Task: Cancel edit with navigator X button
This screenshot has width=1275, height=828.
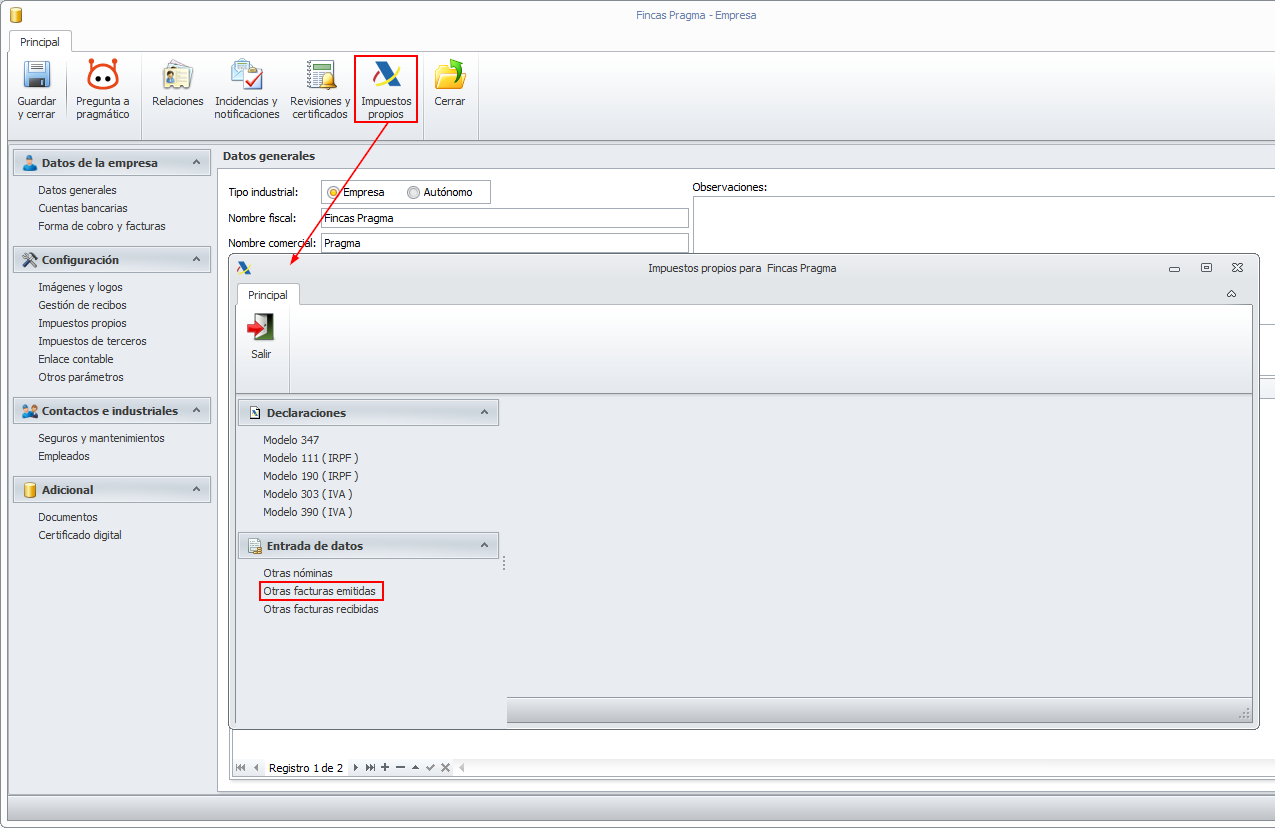Action: [x=445, y=768]
